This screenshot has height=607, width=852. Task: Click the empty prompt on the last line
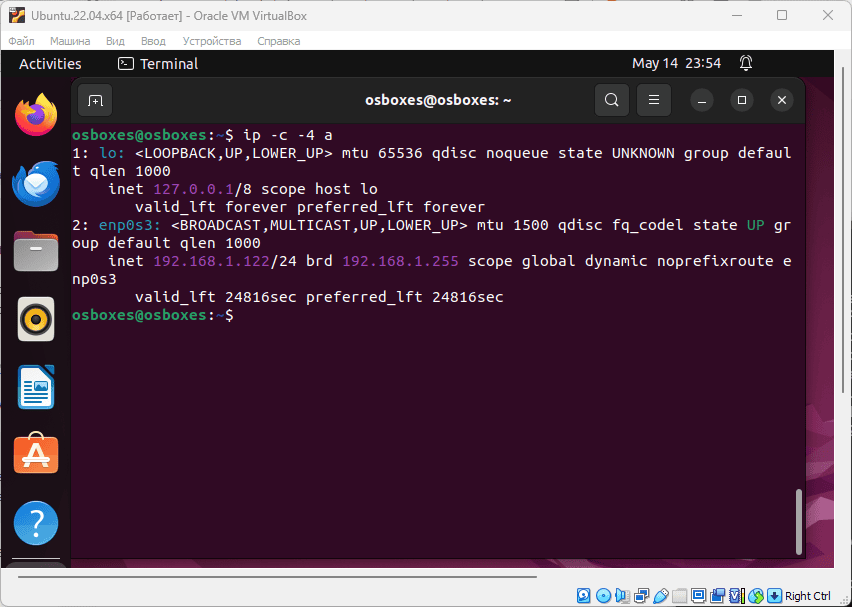(x=153, y=315)
